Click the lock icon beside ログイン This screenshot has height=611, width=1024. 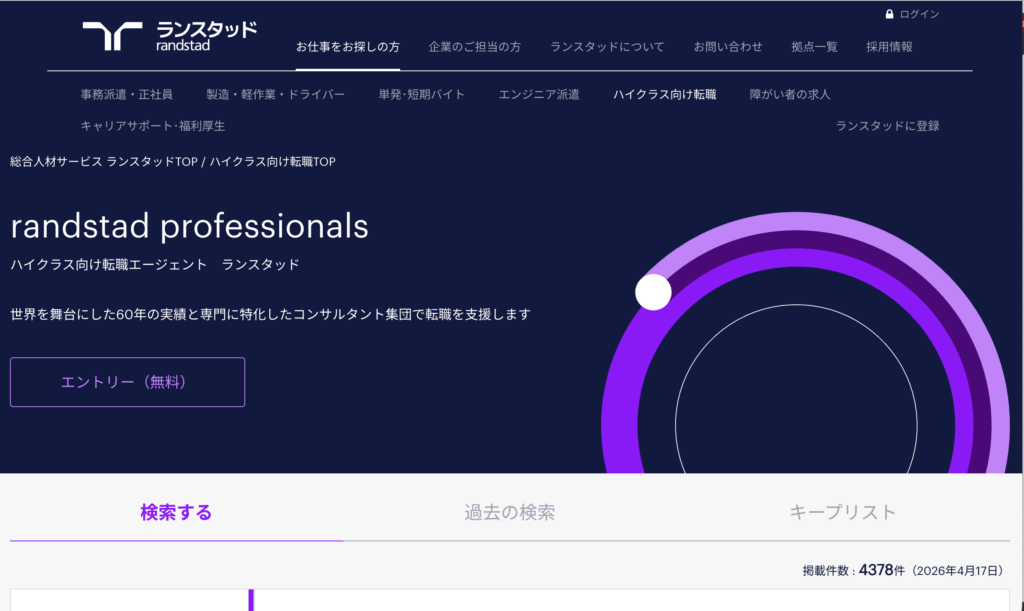coord(889,14)
